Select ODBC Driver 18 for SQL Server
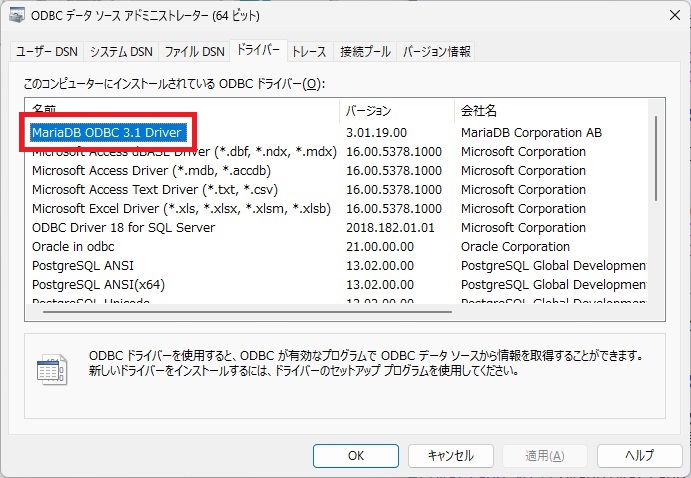Viewport: 691px width, 478px height. pos(123,227)
